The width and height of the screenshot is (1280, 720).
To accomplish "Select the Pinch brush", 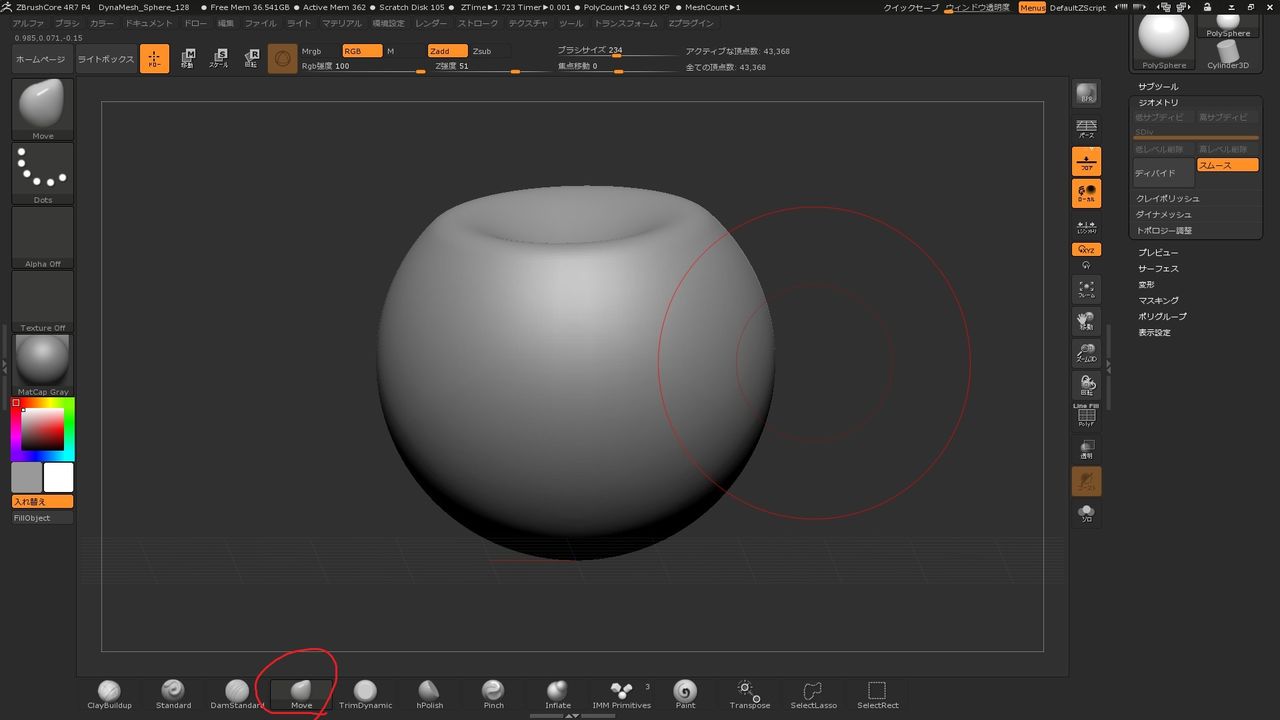I will [493, 692].
